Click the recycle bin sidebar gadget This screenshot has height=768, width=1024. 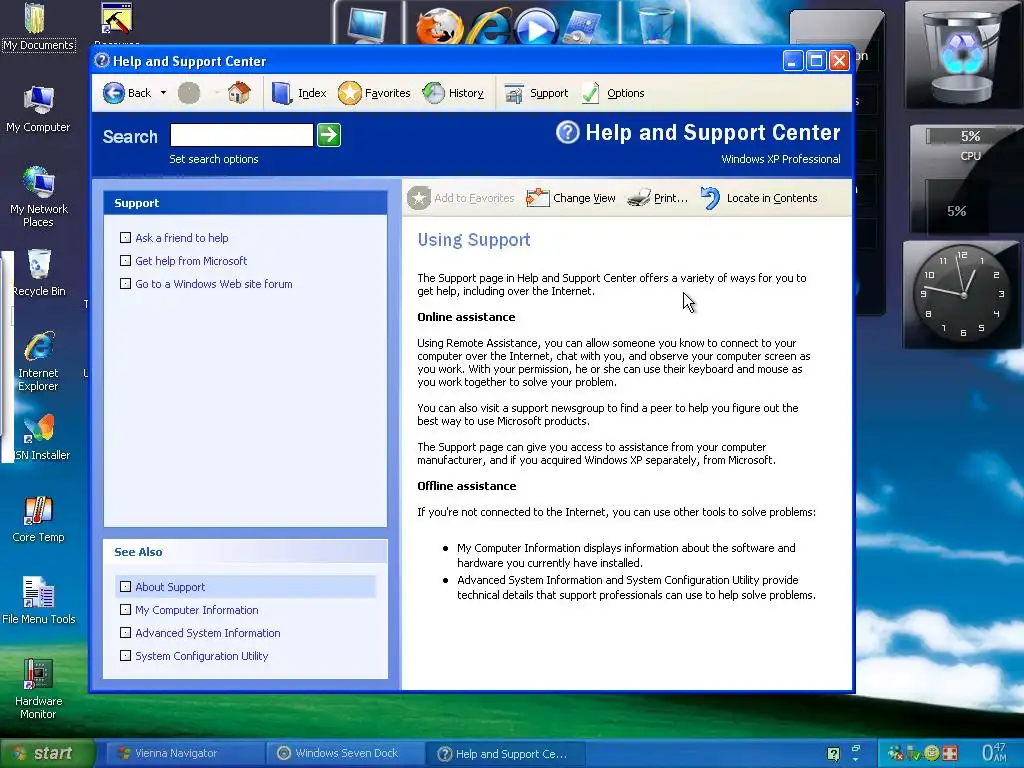962,54
